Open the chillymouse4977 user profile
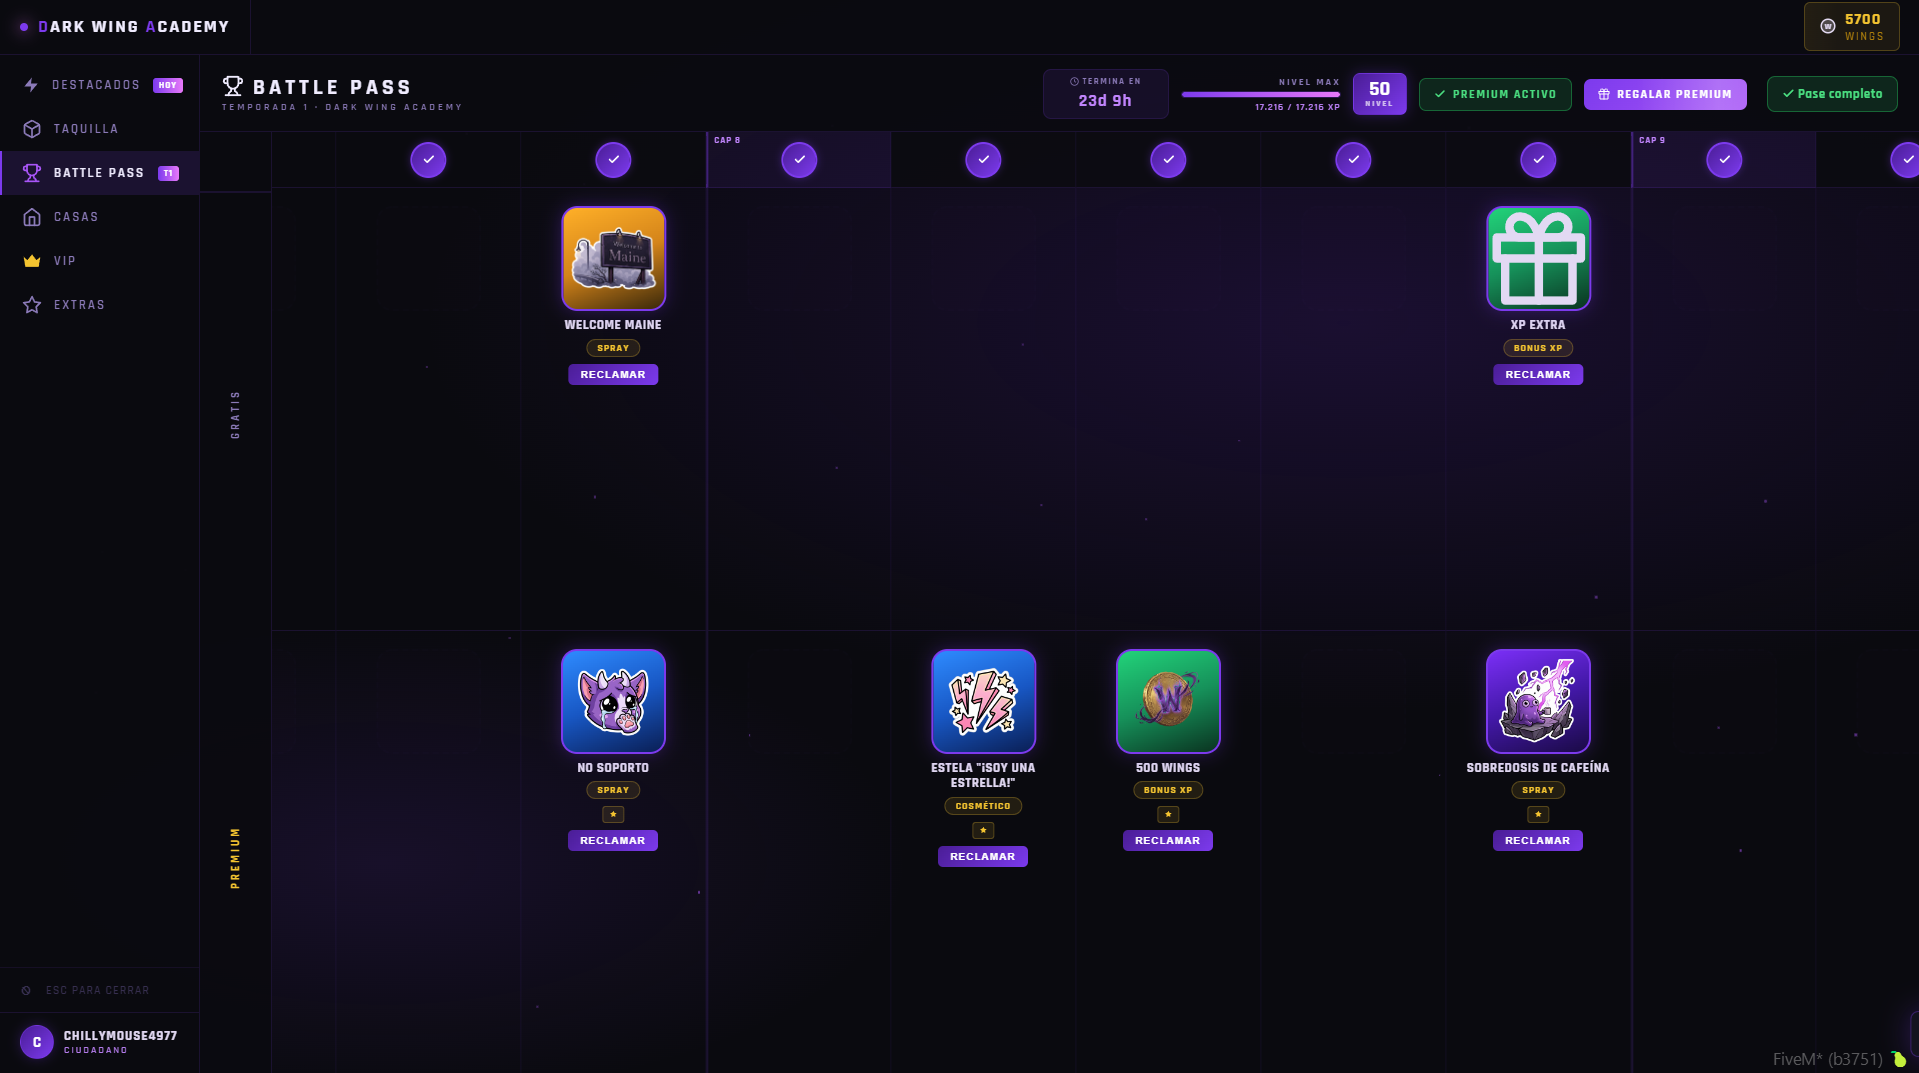 [99, 1042]
